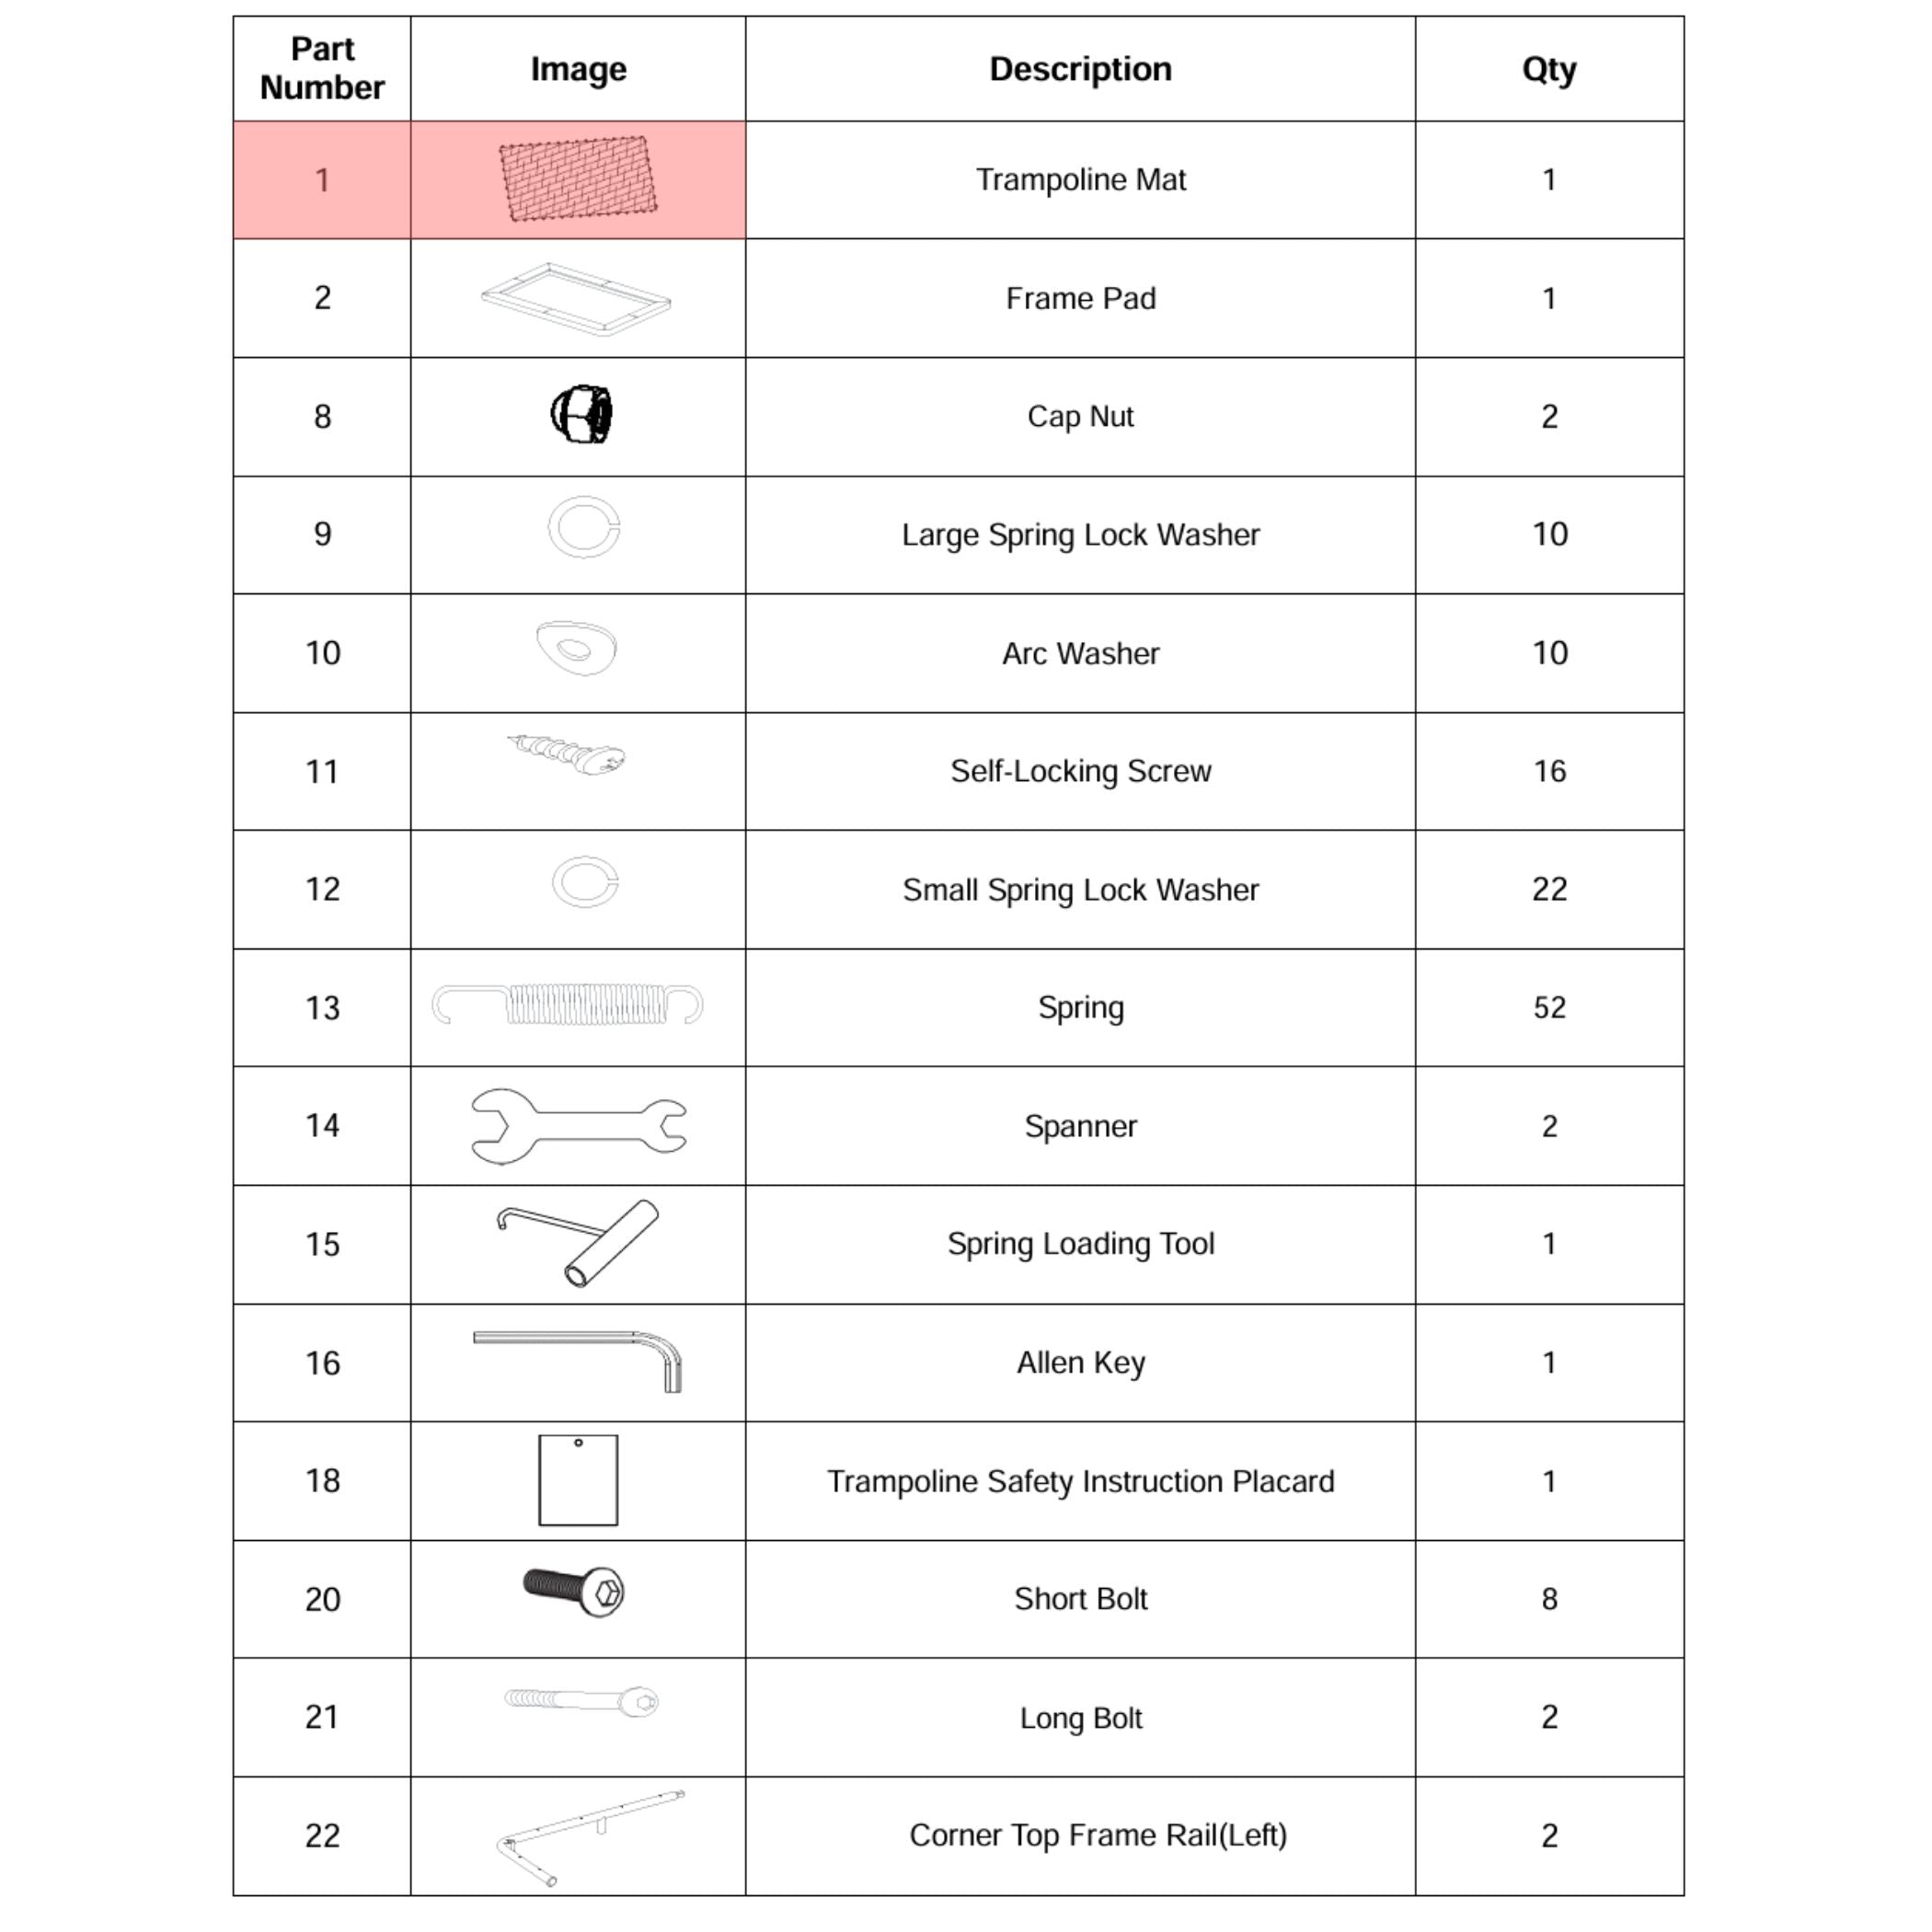Click the Cap Nut icon

(581, 414)
